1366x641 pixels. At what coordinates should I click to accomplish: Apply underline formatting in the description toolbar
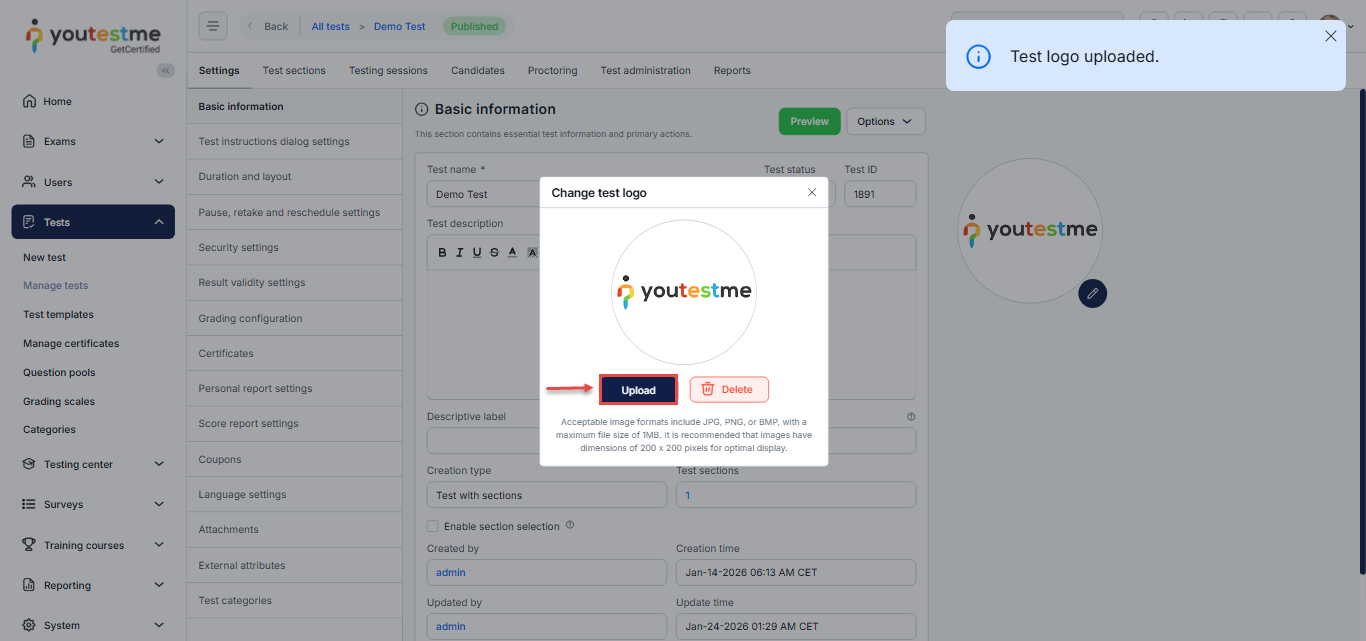477,252
